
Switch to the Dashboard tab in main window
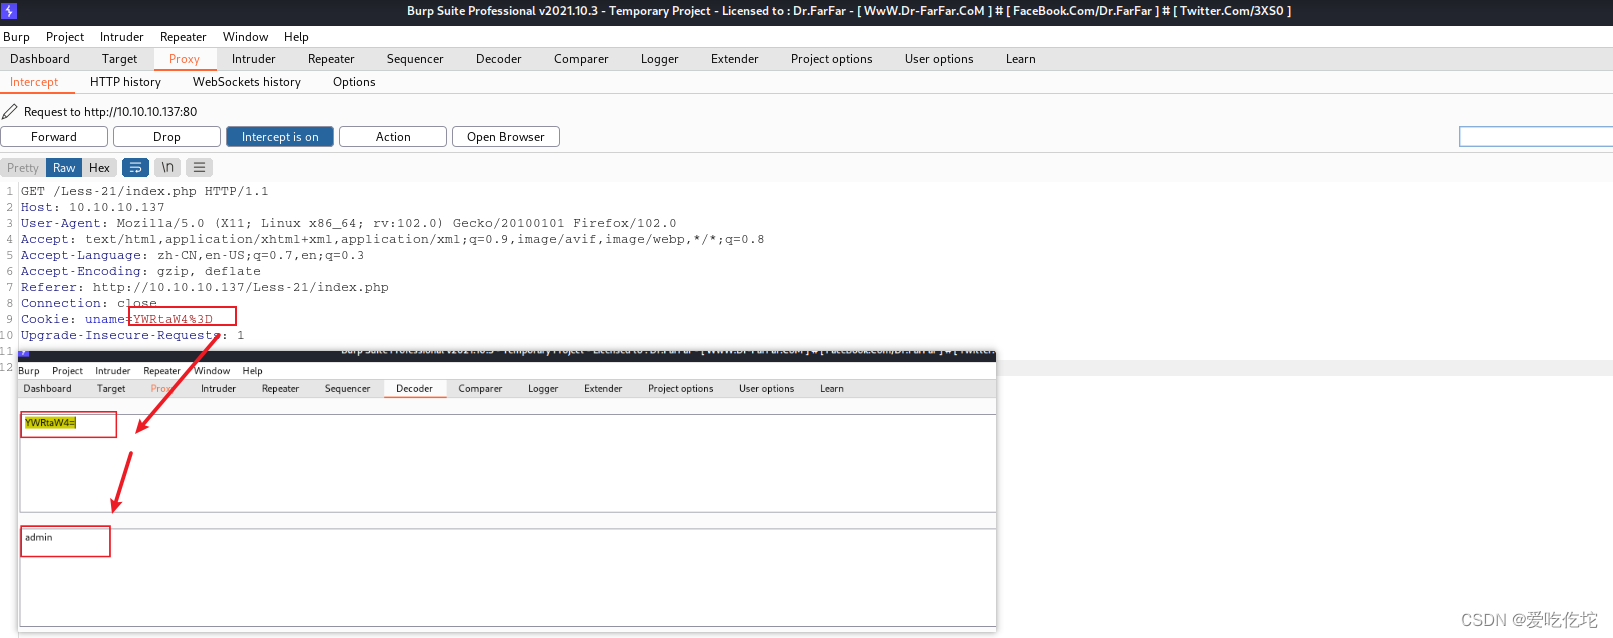click(40, 59)
